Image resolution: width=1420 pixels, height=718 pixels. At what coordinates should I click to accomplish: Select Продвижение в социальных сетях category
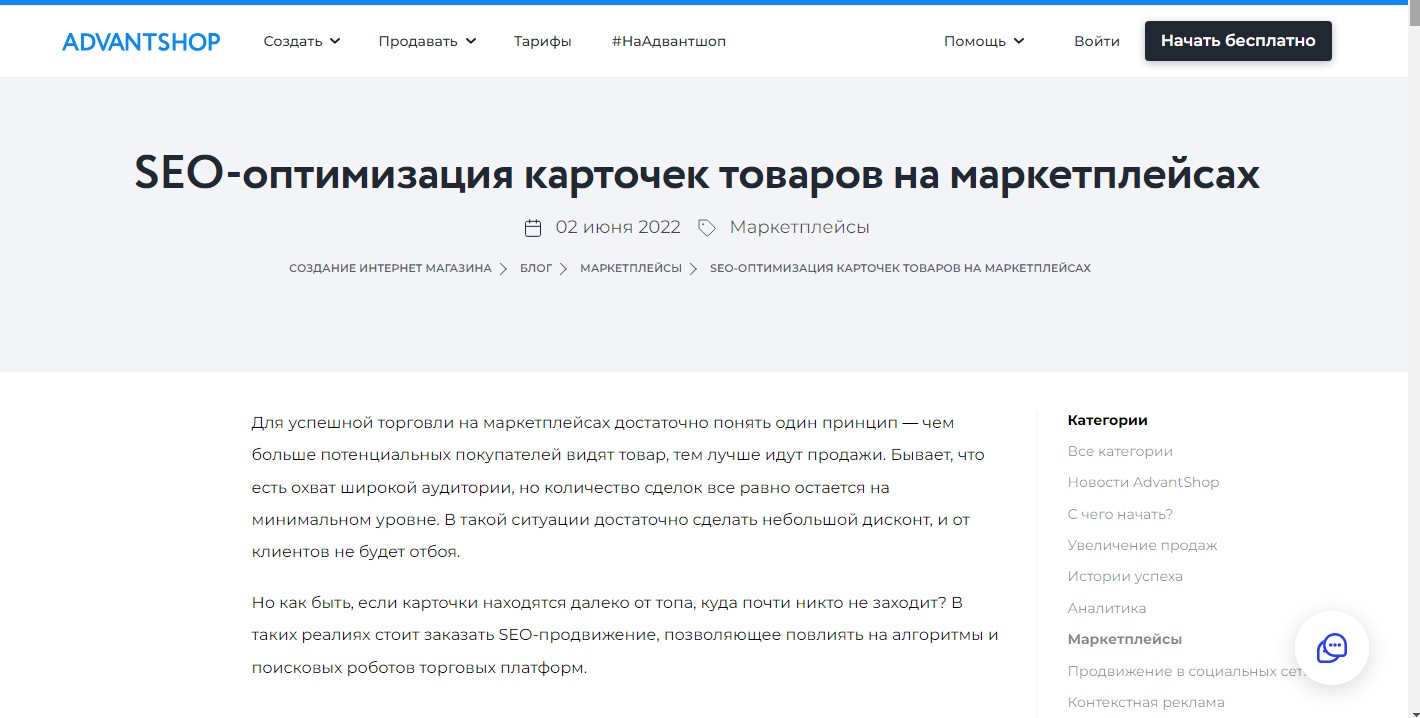pyautogui.click(x=1187, y=671)
